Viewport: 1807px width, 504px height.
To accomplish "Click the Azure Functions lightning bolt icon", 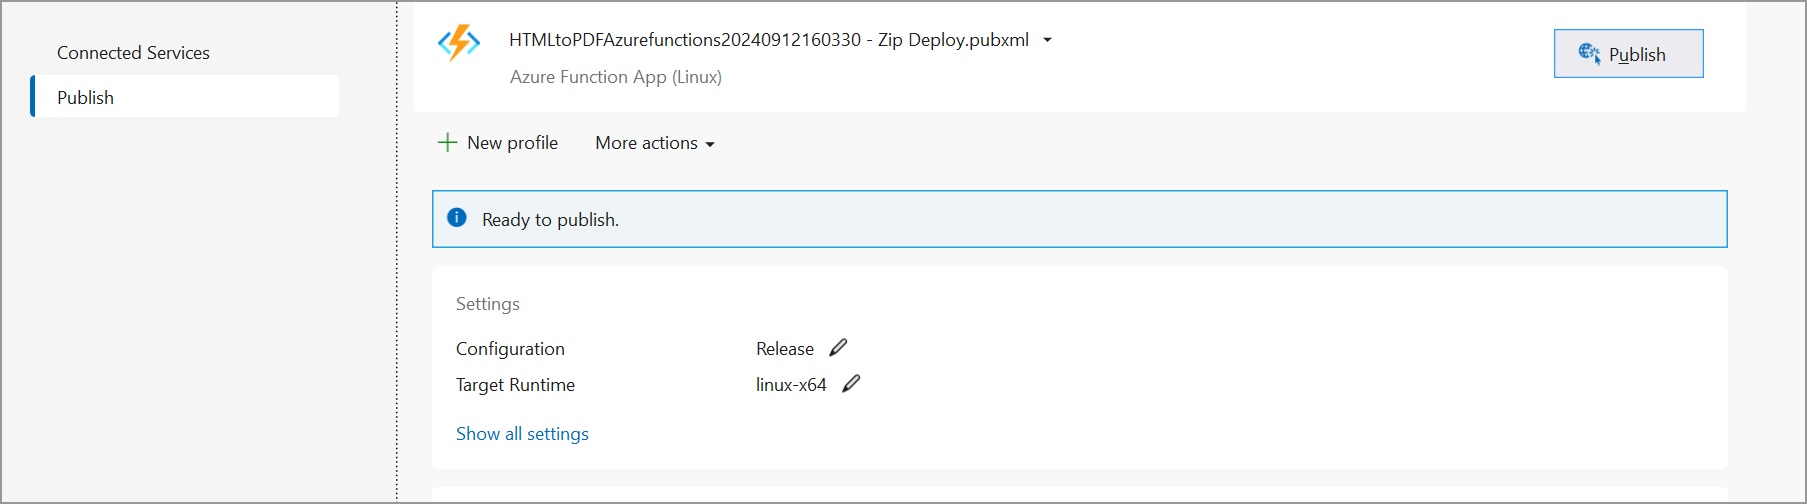I will click(459, 42).
